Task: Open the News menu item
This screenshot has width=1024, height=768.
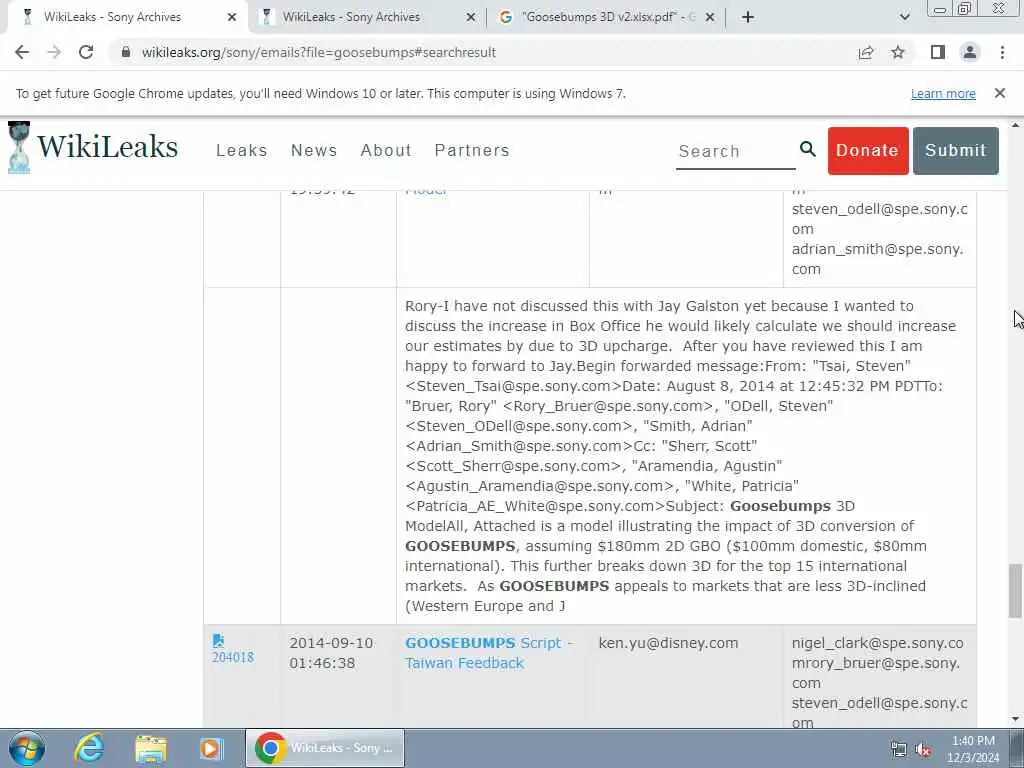Action: click(314, 150)
